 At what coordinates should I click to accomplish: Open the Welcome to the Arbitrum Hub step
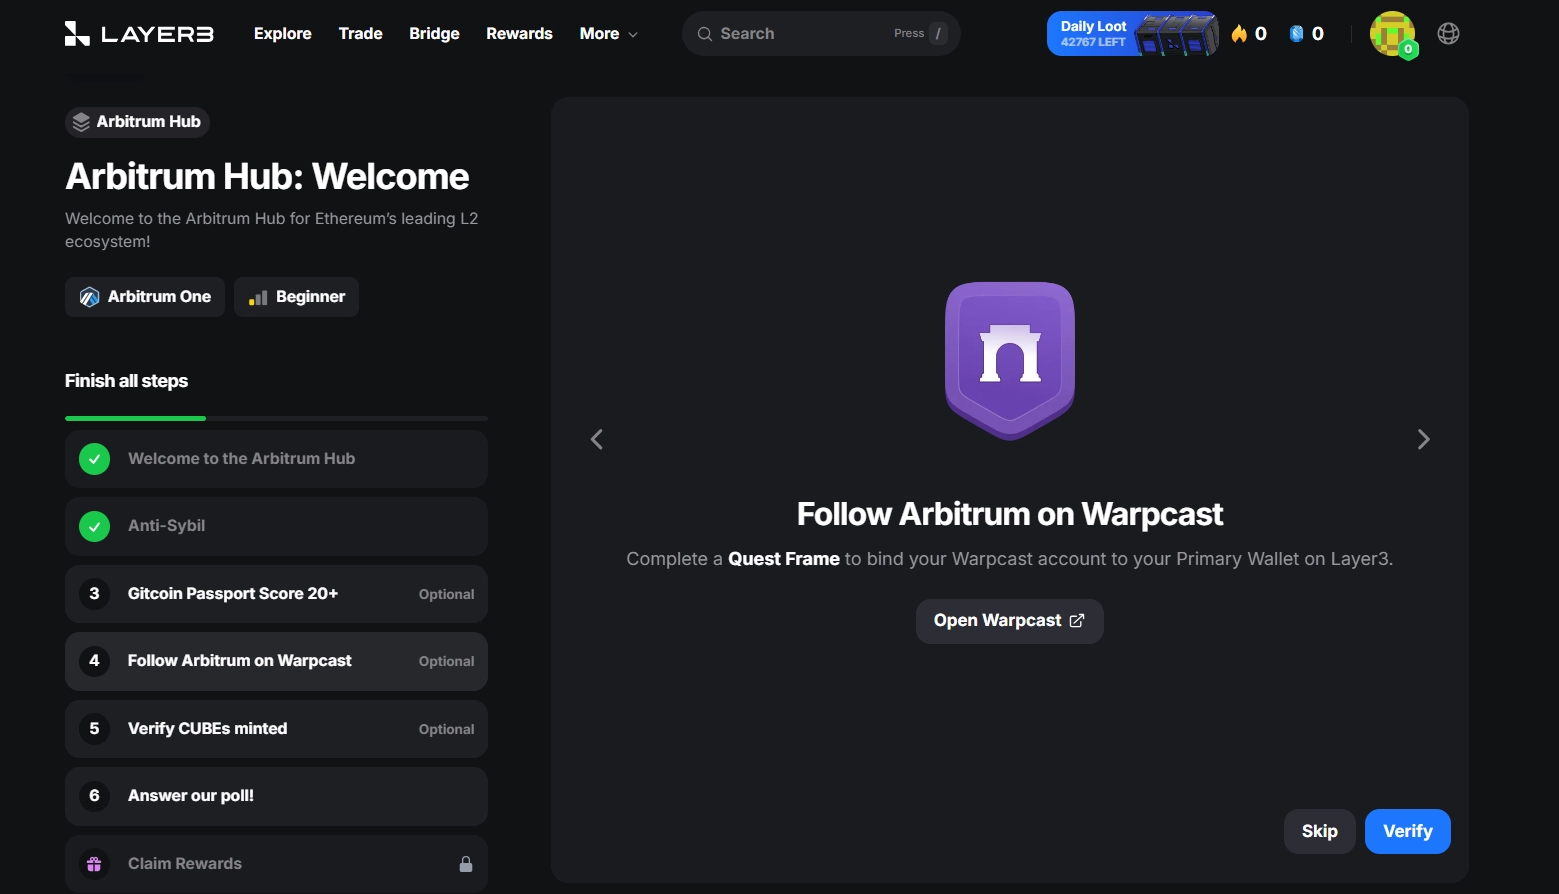click(276, 459)
